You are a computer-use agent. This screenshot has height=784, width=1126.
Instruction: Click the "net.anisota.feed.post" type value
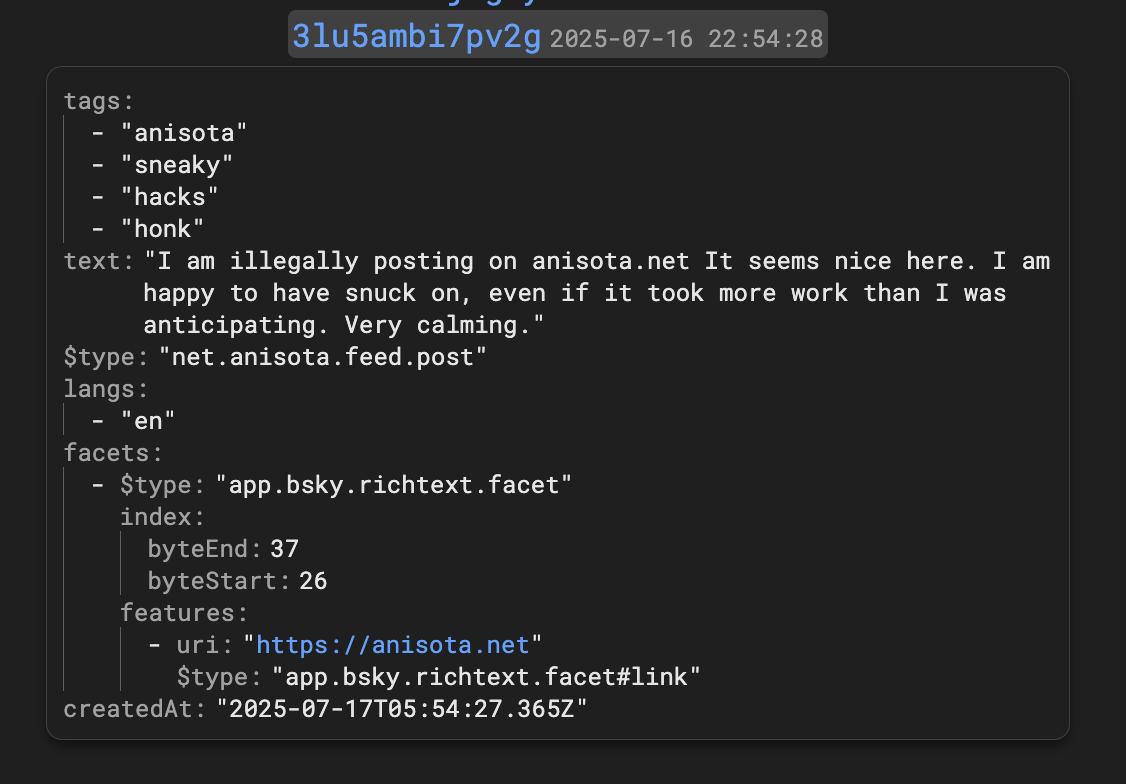(322, 357)
